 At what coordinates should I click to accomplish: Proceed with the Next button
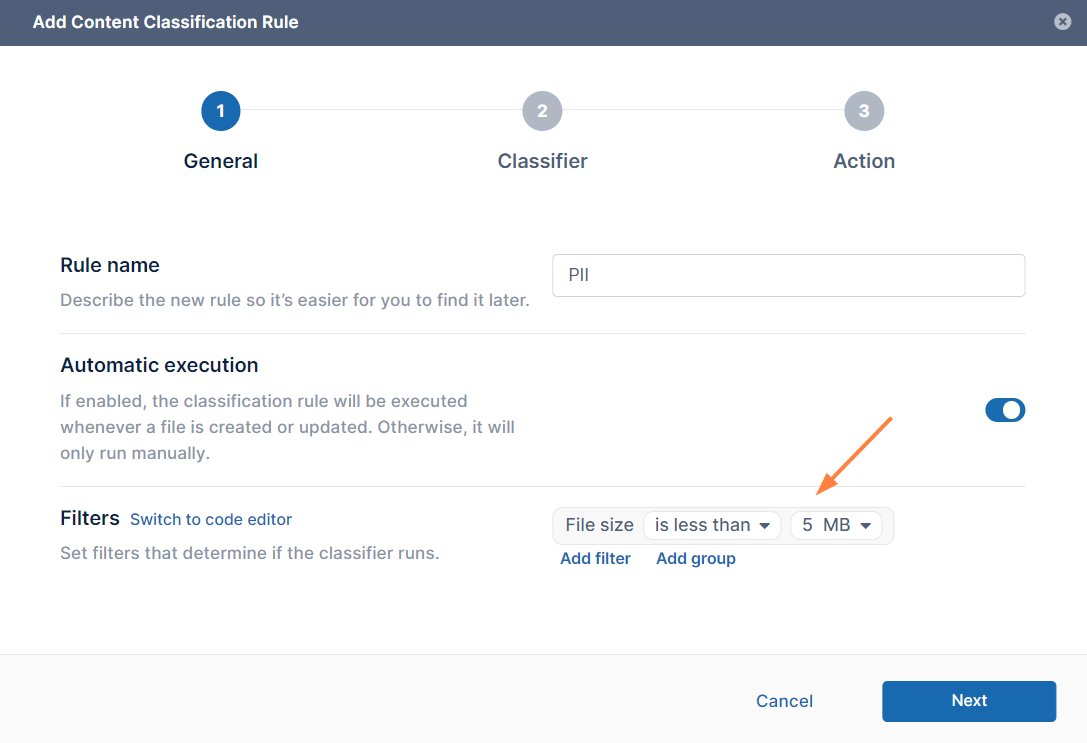click(x=968, y=701)
